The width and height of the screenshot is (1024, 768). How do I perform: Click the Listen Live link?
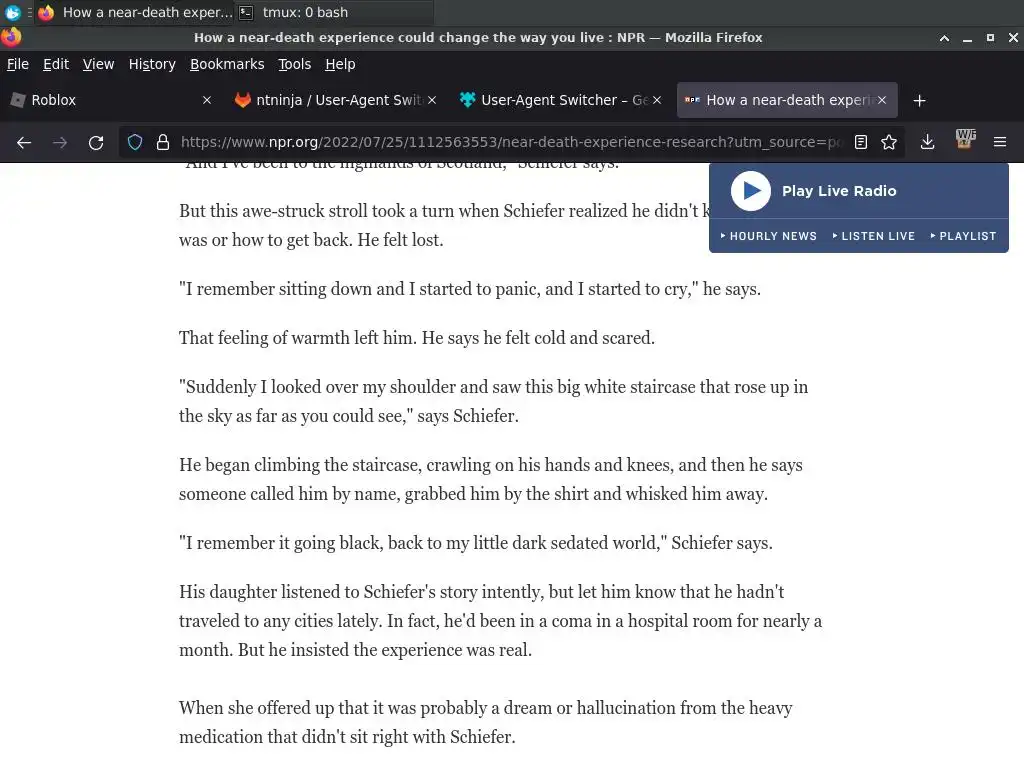tap(874, 236)
